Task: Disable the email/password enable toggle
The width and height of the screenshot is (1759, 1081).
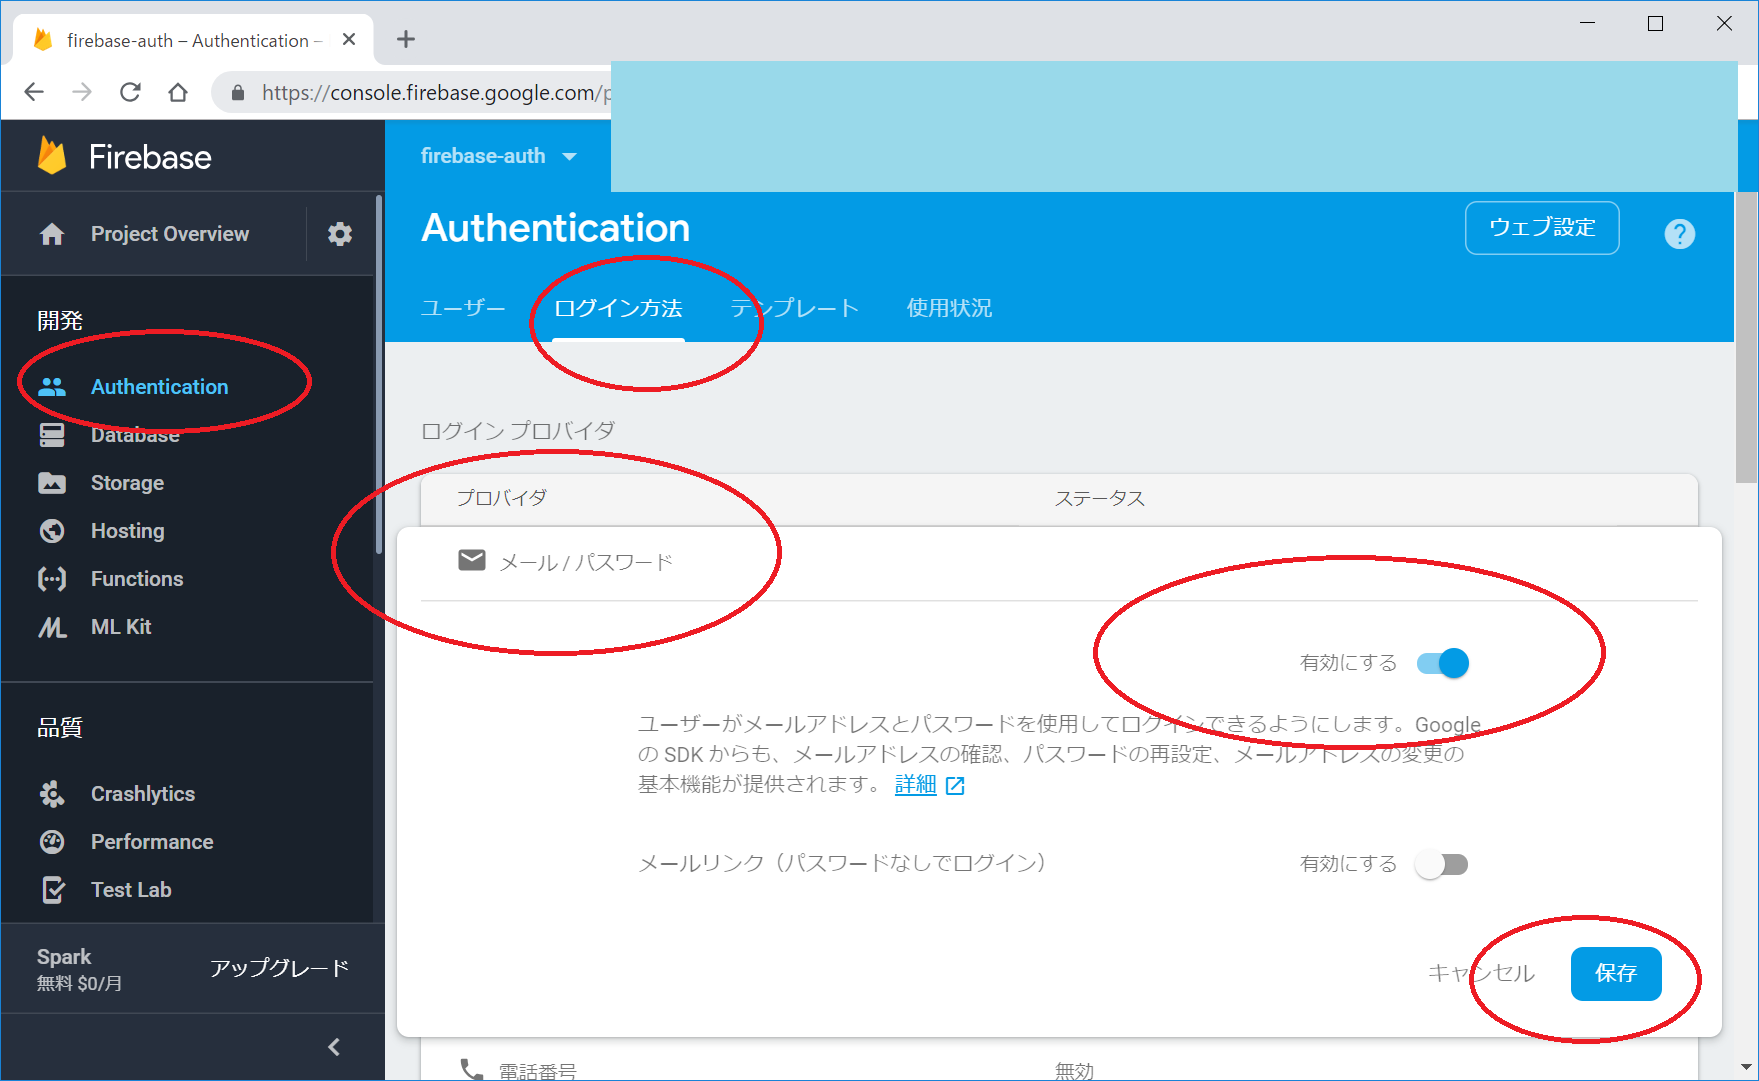Action: 1443,663
